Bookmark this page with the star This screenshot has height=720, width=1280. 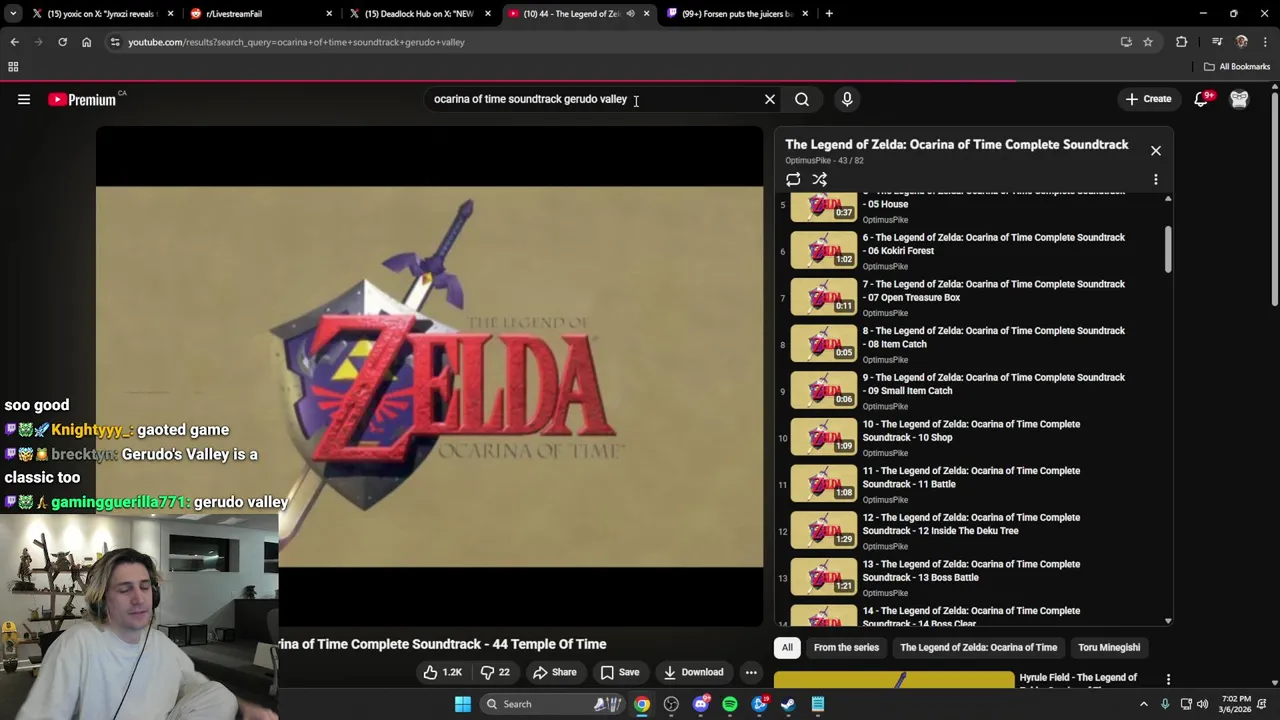pyautogui.click(x=1148, y=42)
